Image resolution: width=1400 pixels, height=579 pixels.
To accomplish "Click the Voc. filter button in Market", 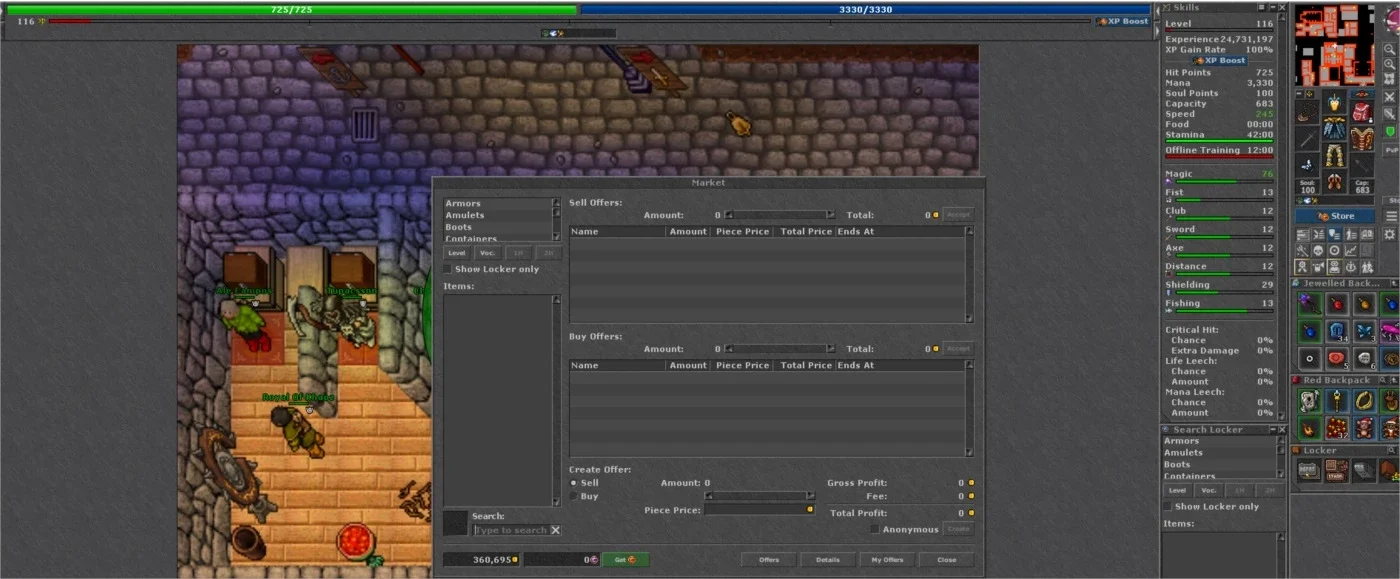I will pos(487,253).
